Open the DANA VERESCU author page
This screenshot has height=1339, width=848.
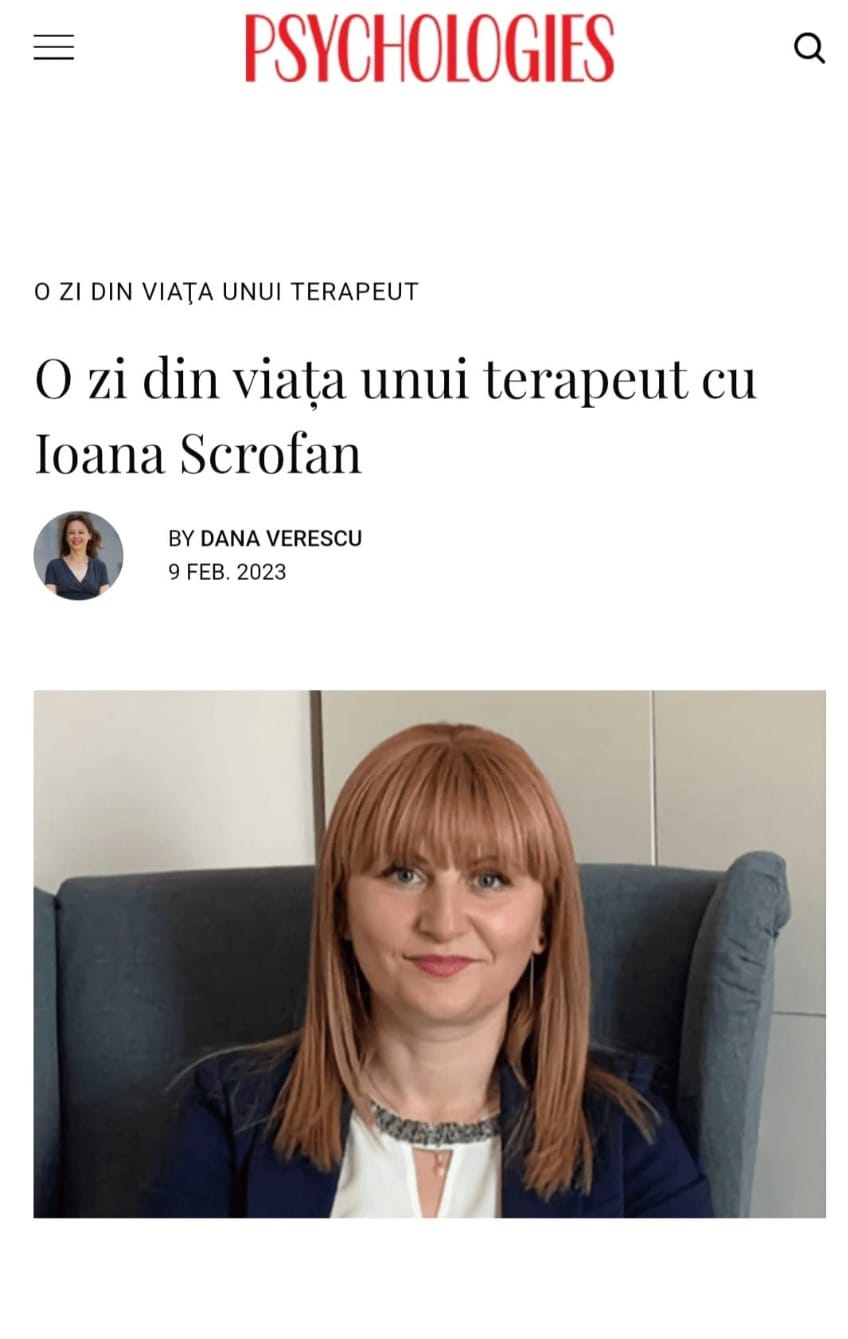281,539
